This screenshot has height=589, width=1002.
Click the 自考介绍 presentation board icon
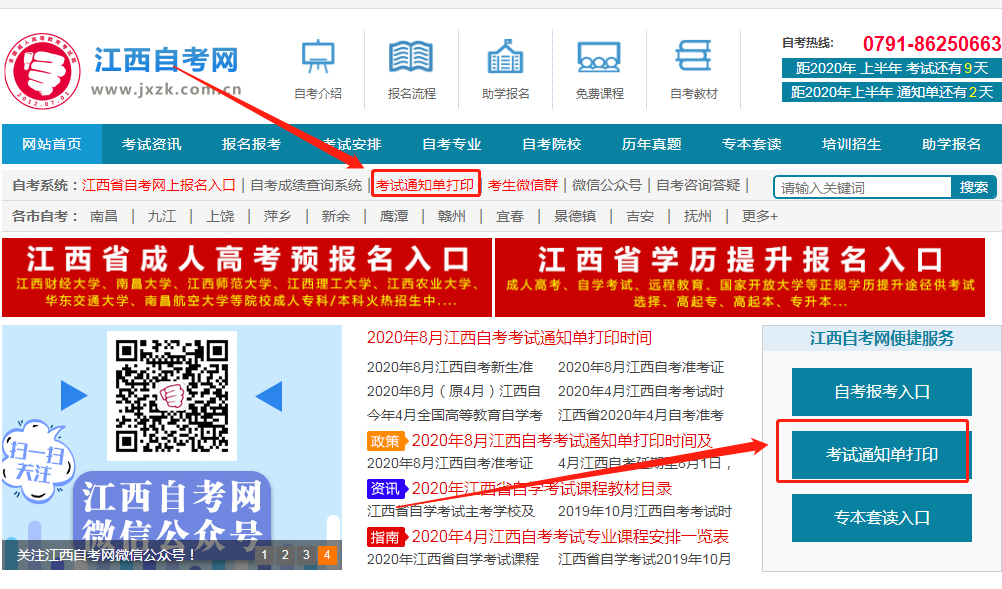coord(318,58)
